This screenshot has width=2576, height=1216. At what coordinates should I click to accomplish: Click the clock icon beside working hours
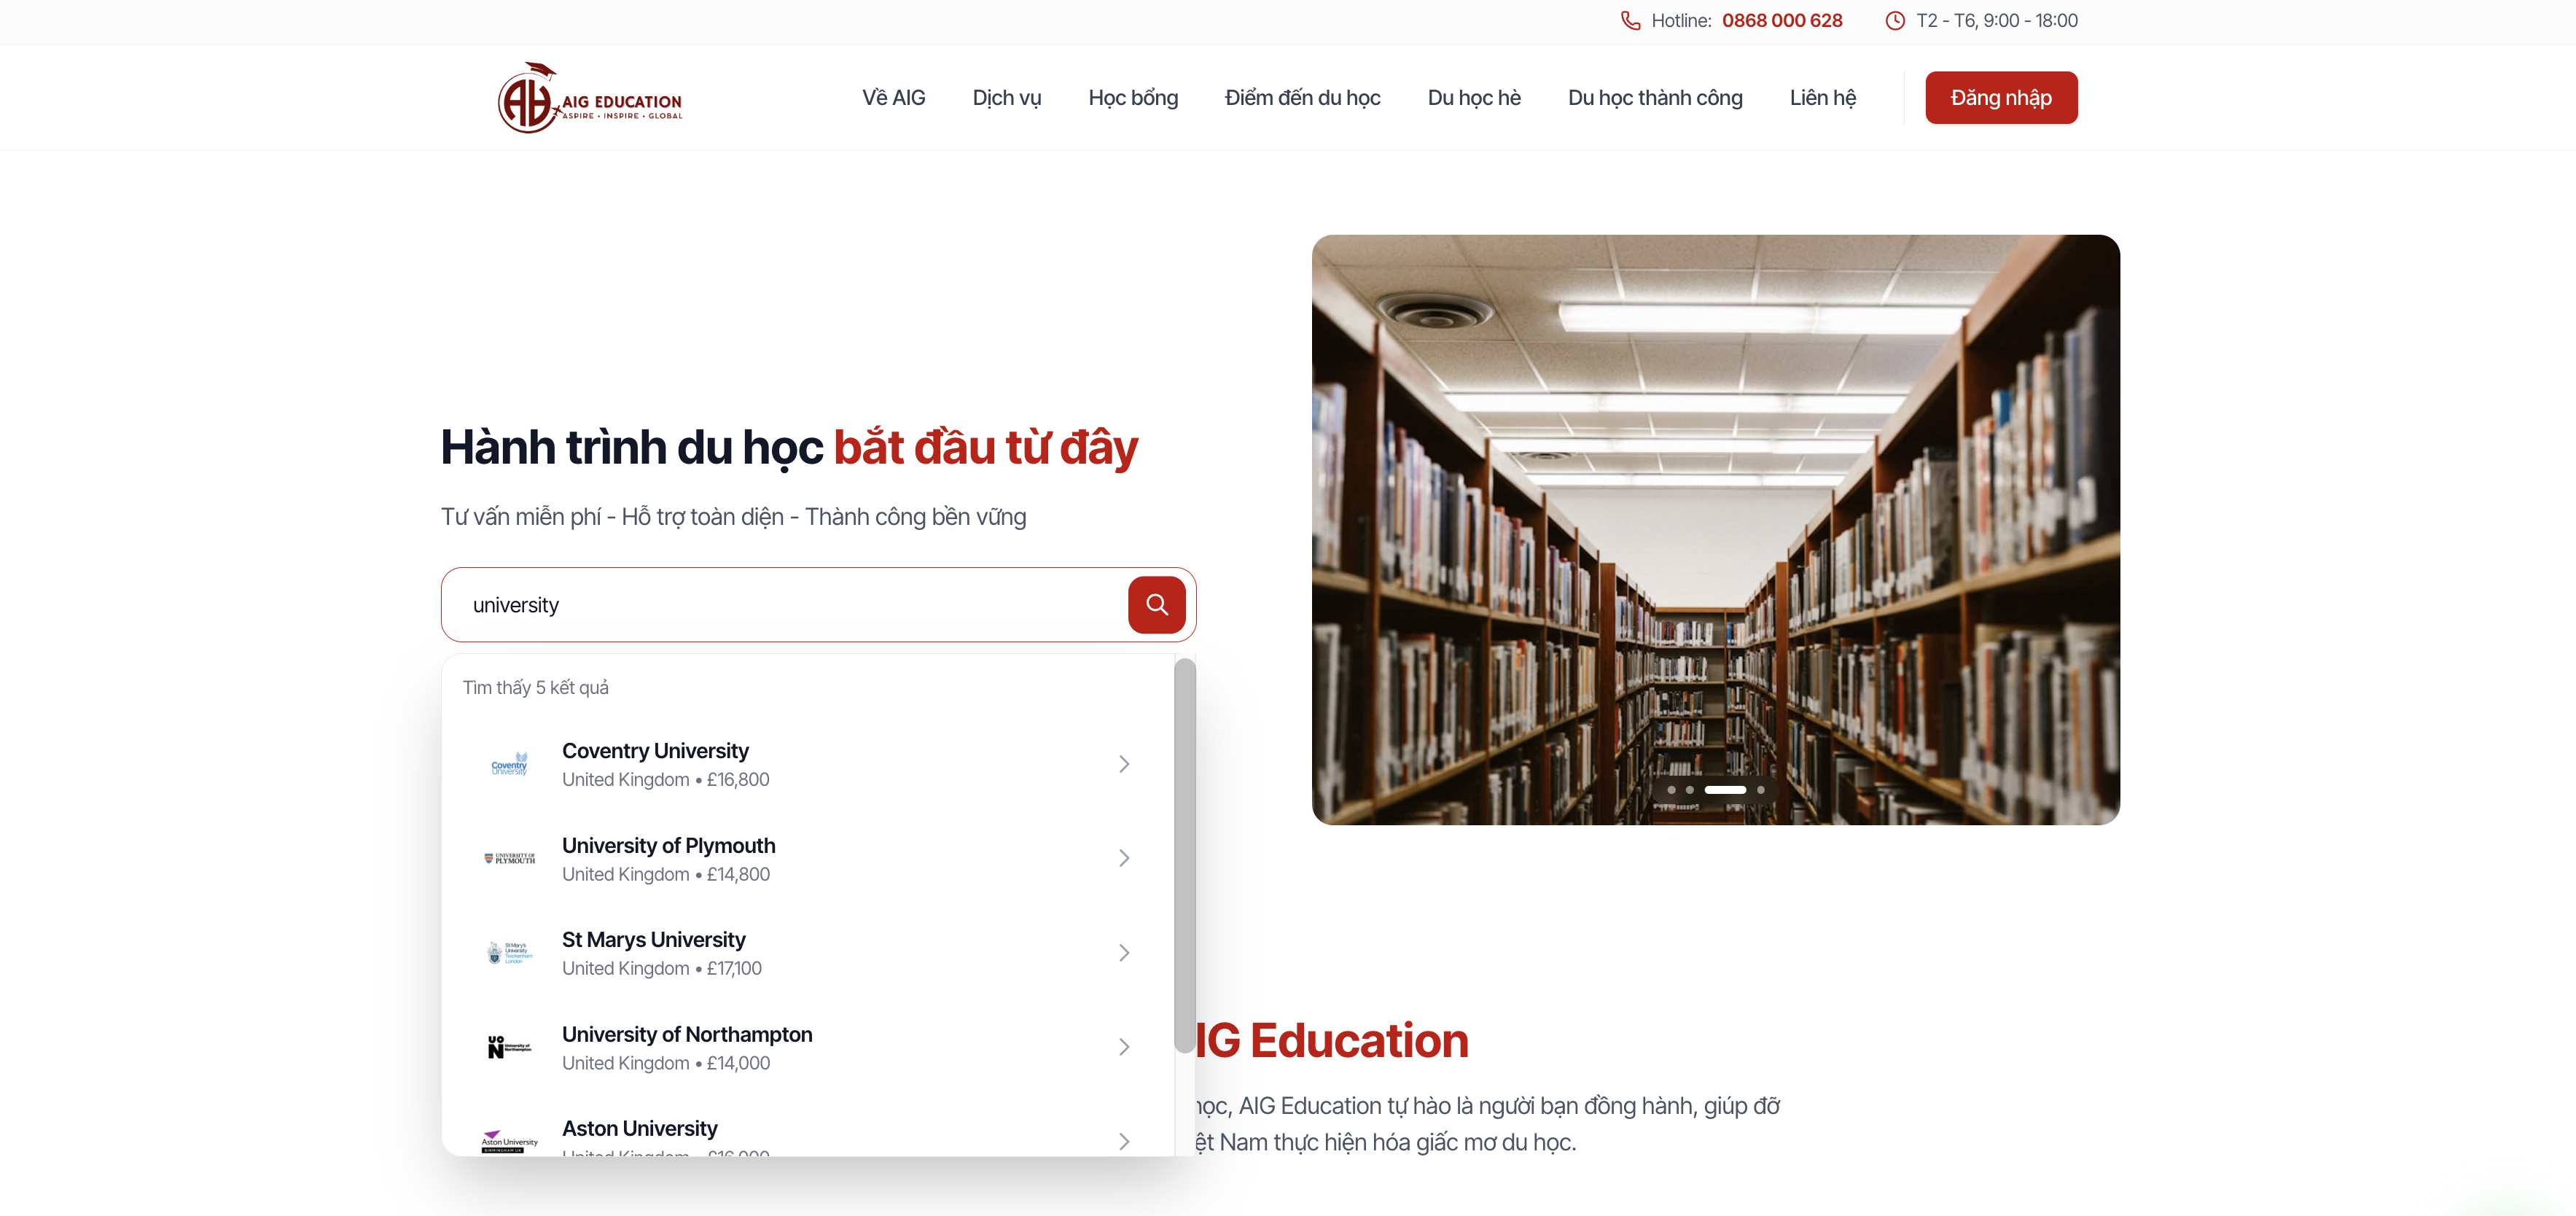point(1895,20)
